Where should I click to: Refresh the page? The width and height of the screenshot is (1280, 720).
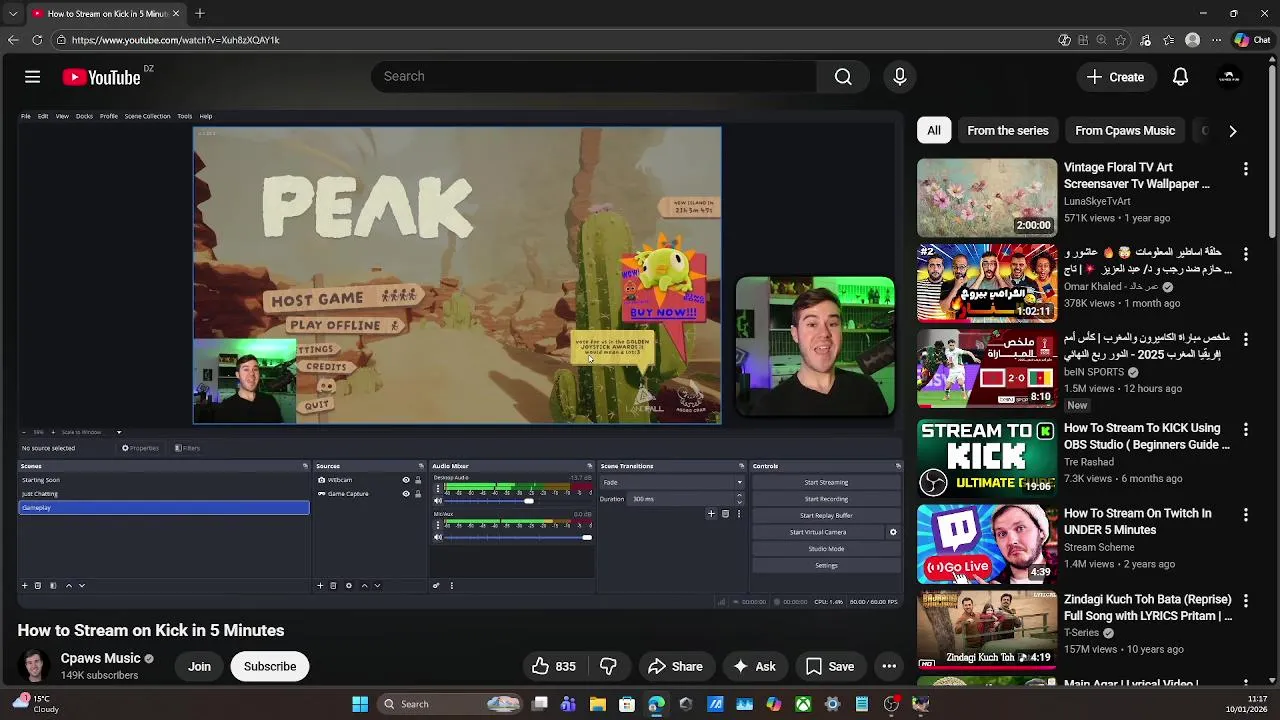[37, 40]
